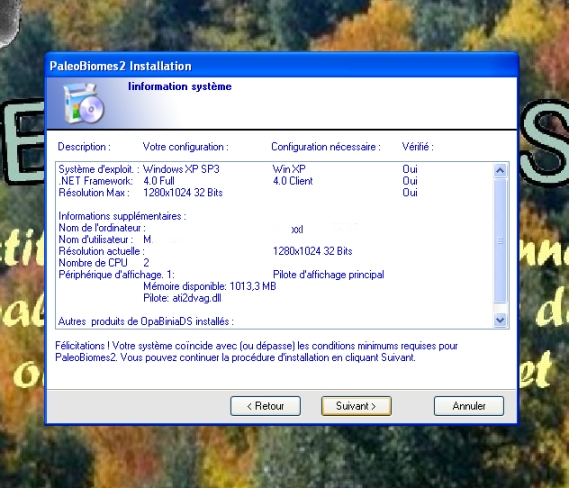Click the 'Pilote: ati2dvag.dll' line
This screenshot has height=488, width=569.
182,298
